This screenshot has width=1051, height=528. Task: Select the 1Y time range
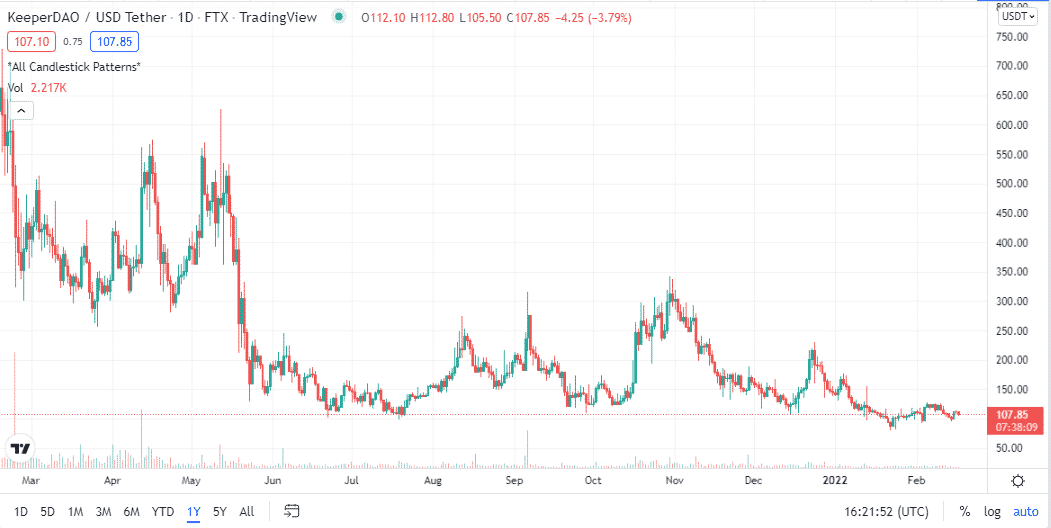[x=194, y=512]
